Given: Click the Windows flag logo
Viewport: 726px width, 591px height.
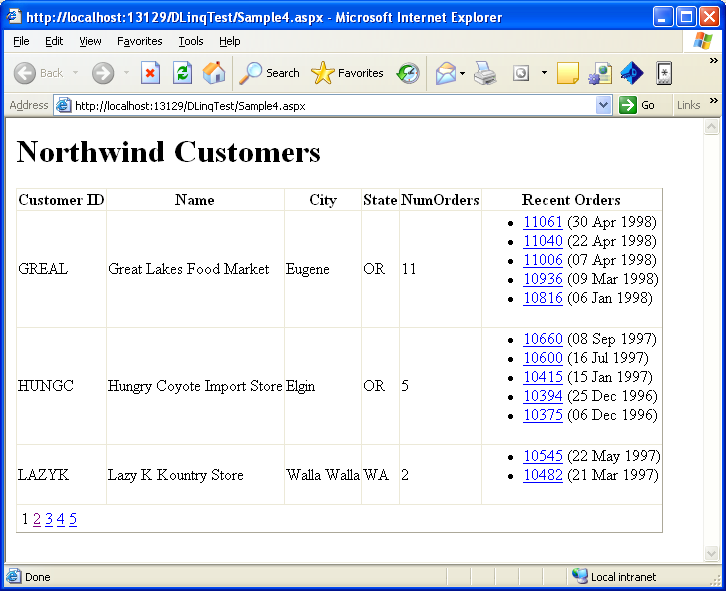Looking at the screenshot, I should (x=703, y=41).
